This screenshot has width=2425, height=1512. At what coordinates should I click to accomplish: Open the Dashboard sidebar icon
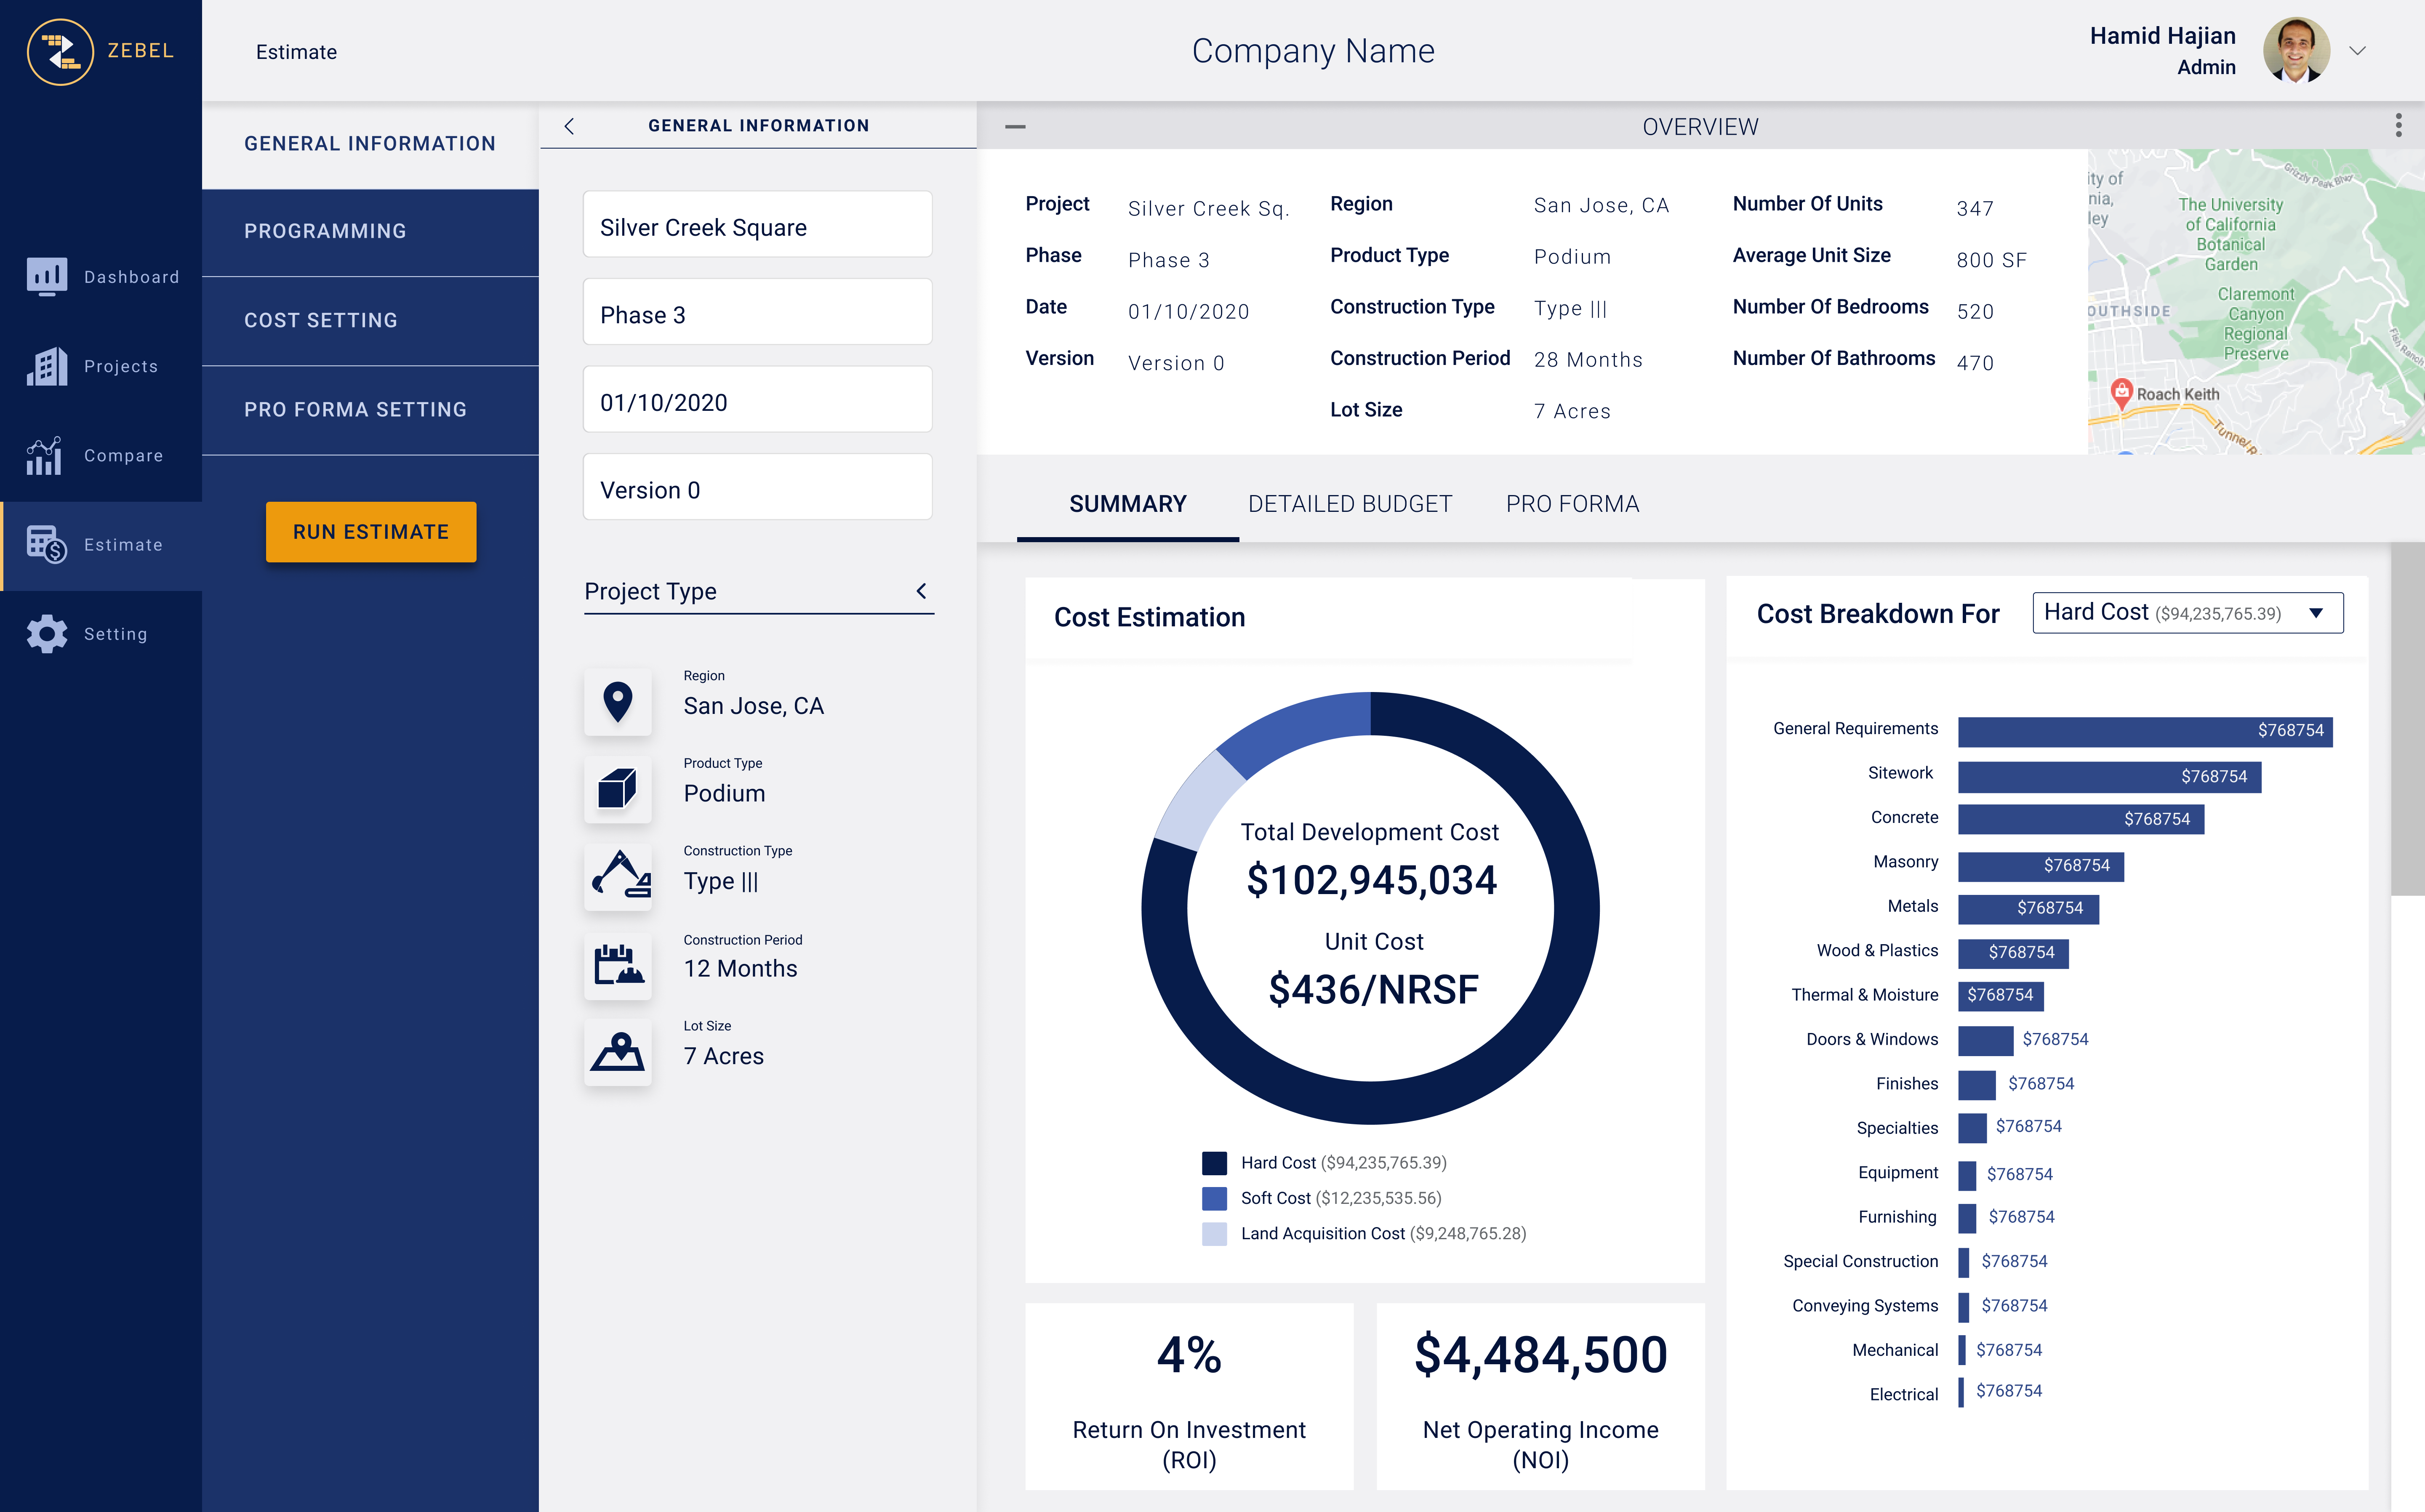(x=47, y=277)
